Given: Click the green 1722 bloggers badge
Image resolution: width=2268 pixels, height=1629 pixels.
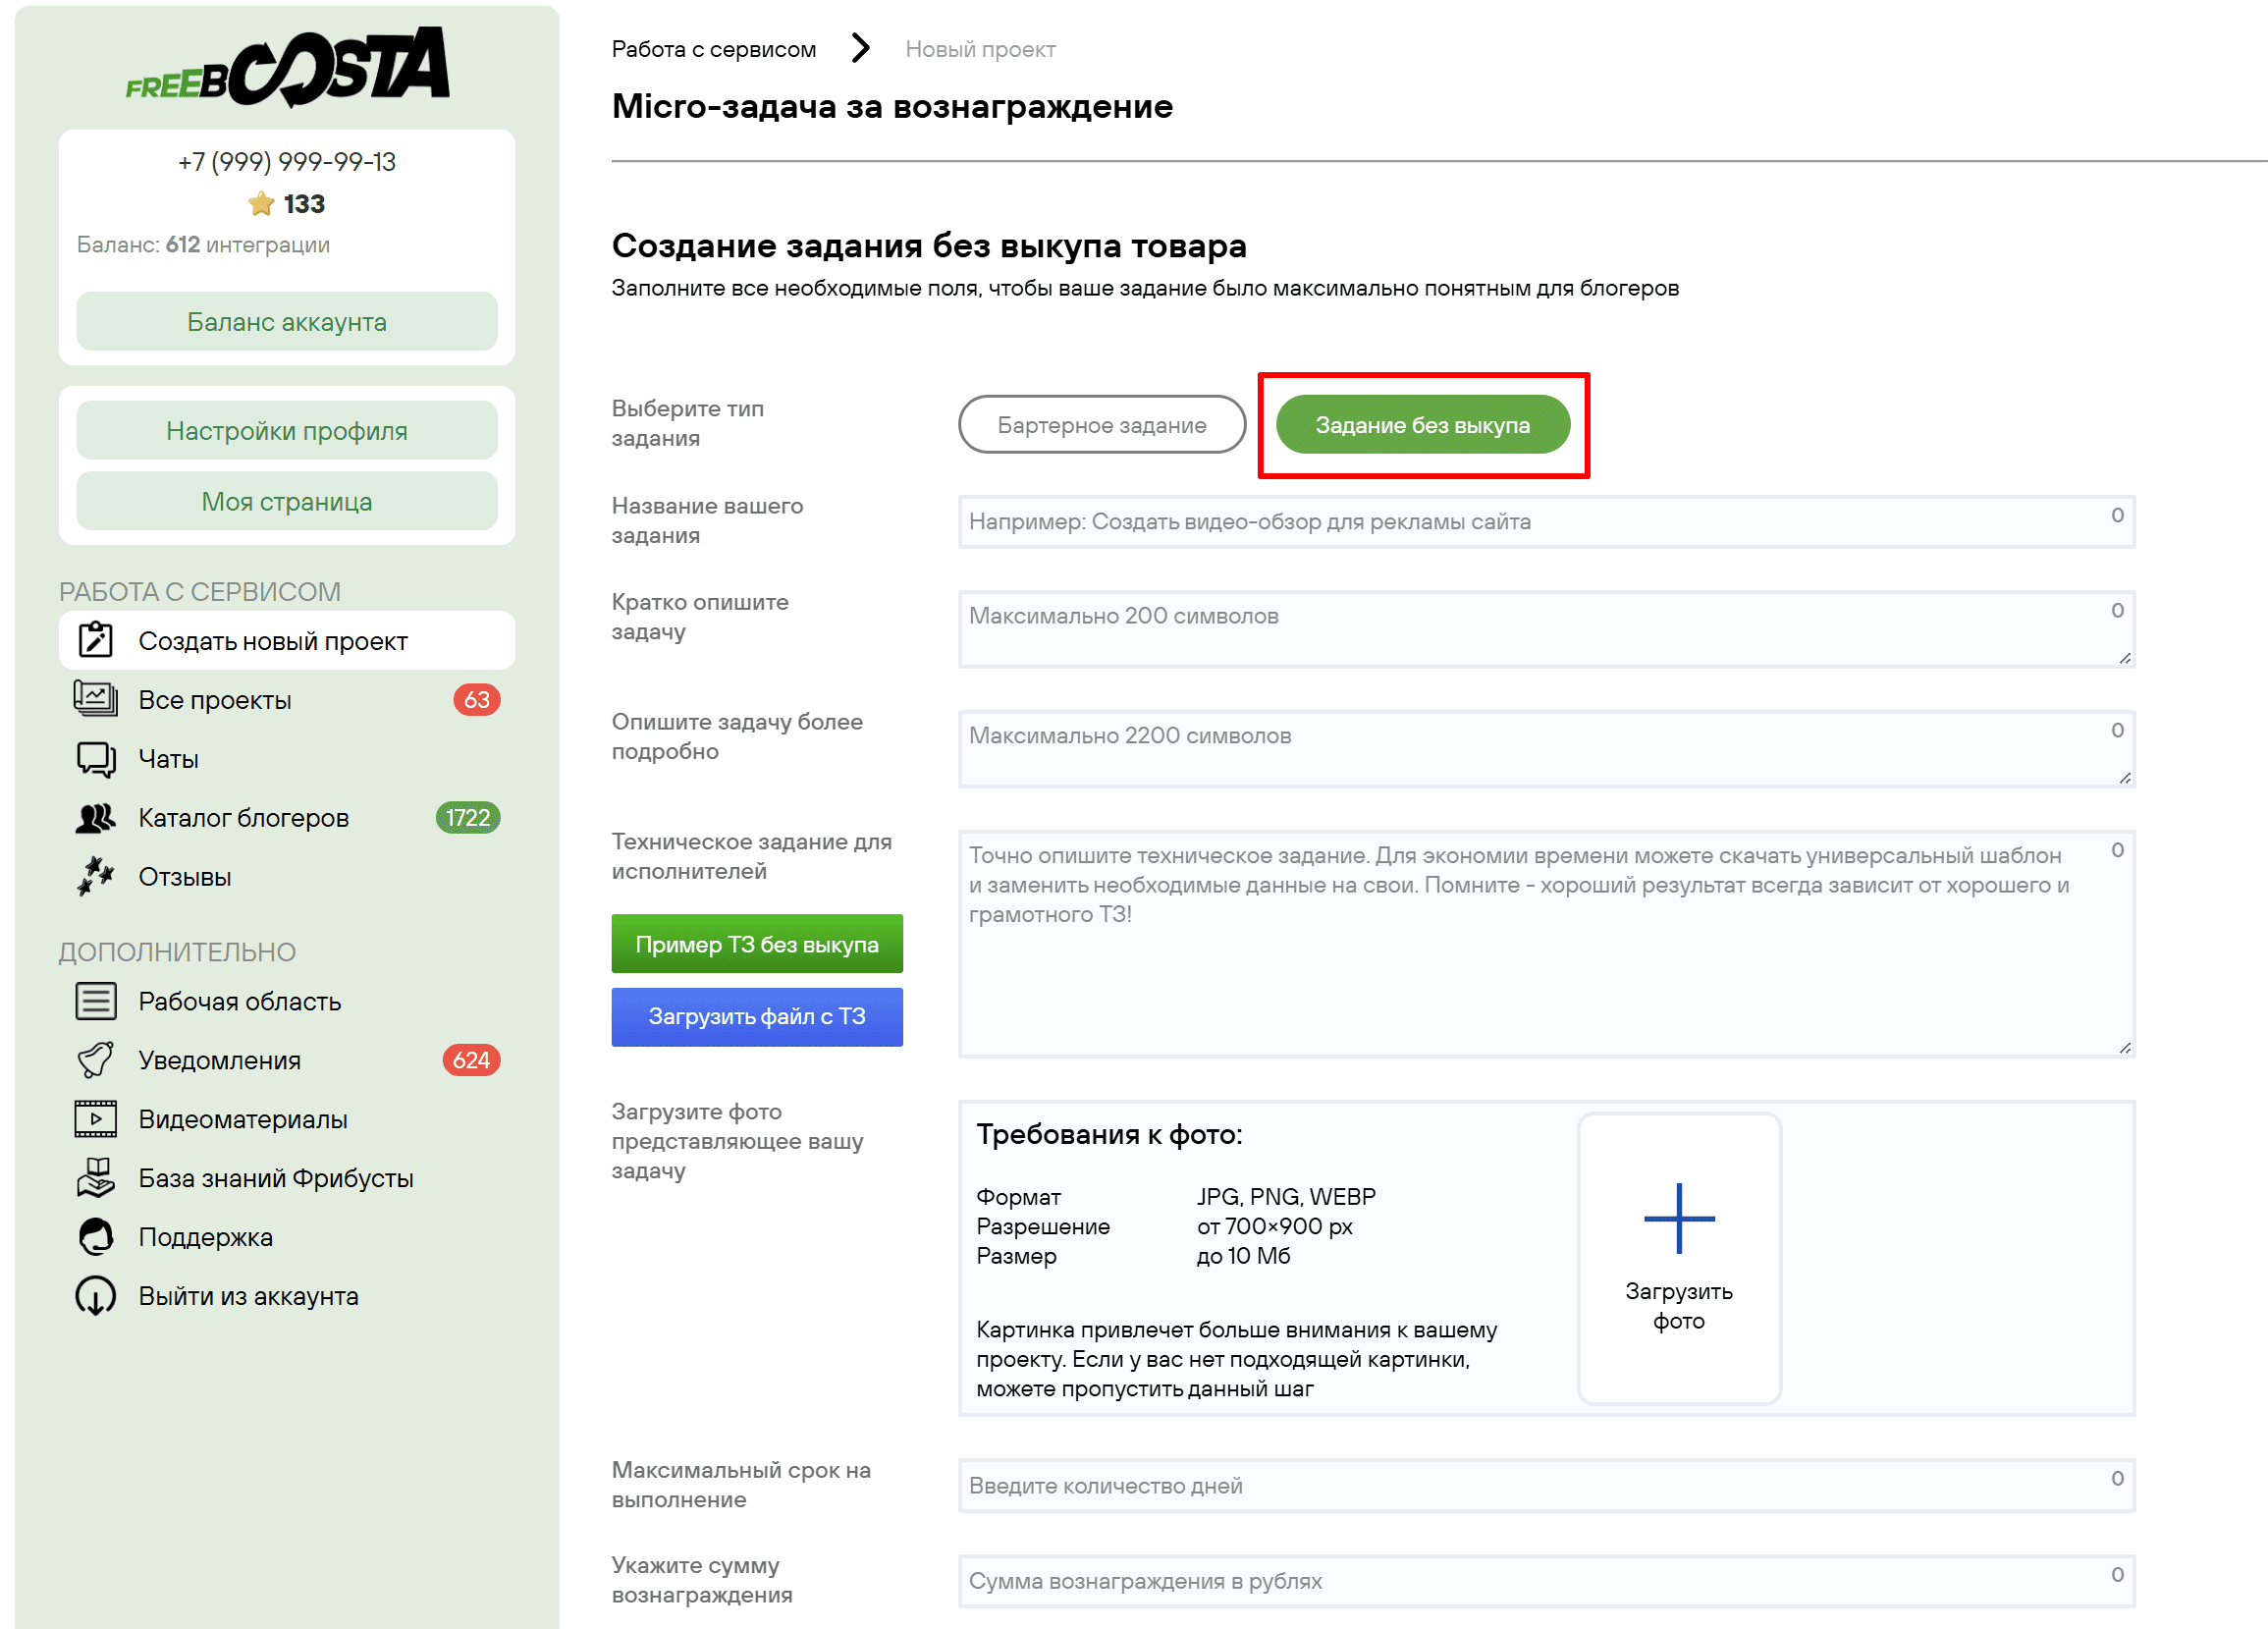Looking at the screenshot, I should (468, 817).
